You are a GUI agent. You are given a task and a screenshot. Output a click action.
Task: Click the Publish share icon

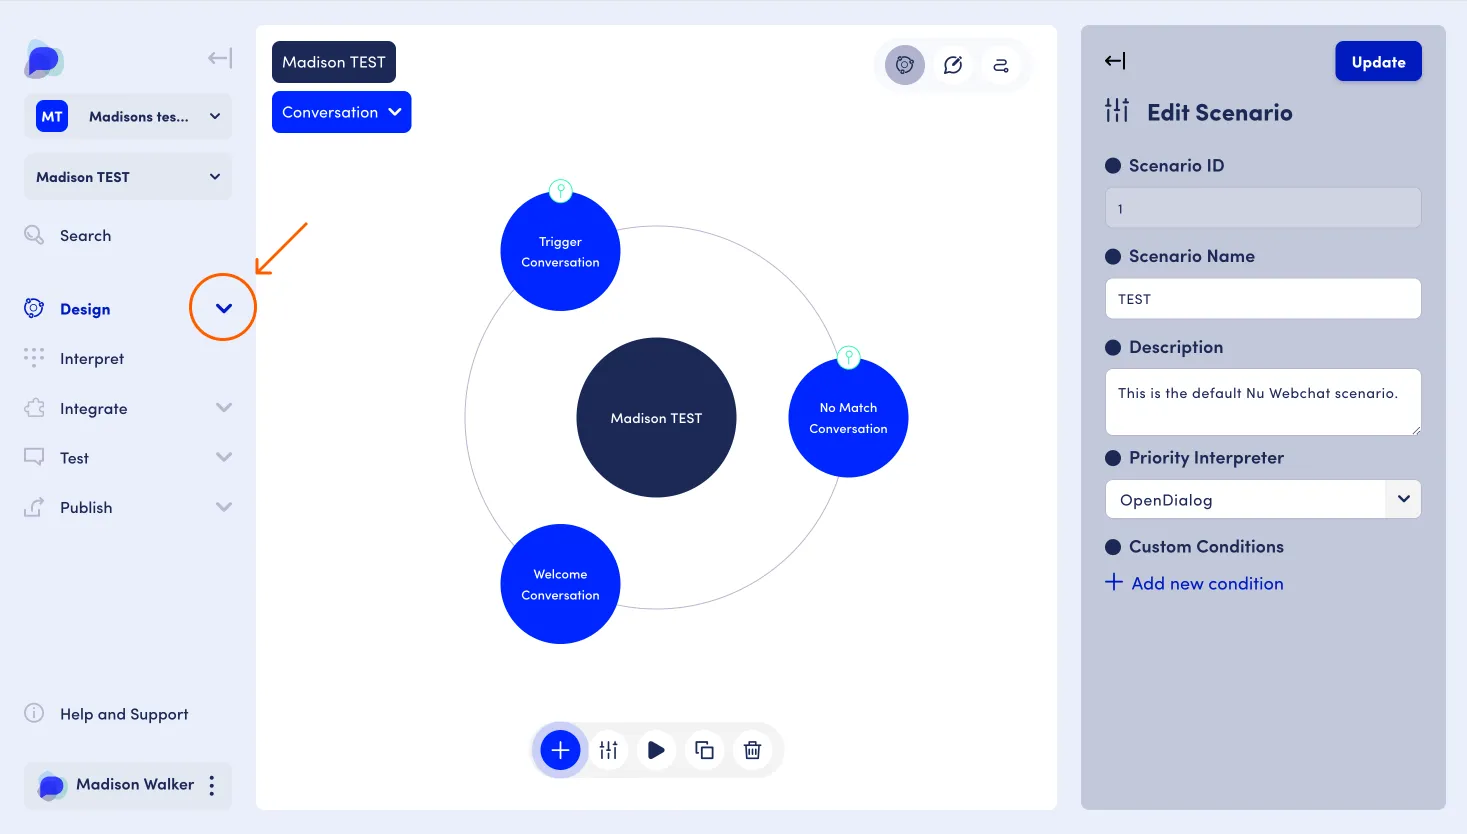click(x=34, y=507)
